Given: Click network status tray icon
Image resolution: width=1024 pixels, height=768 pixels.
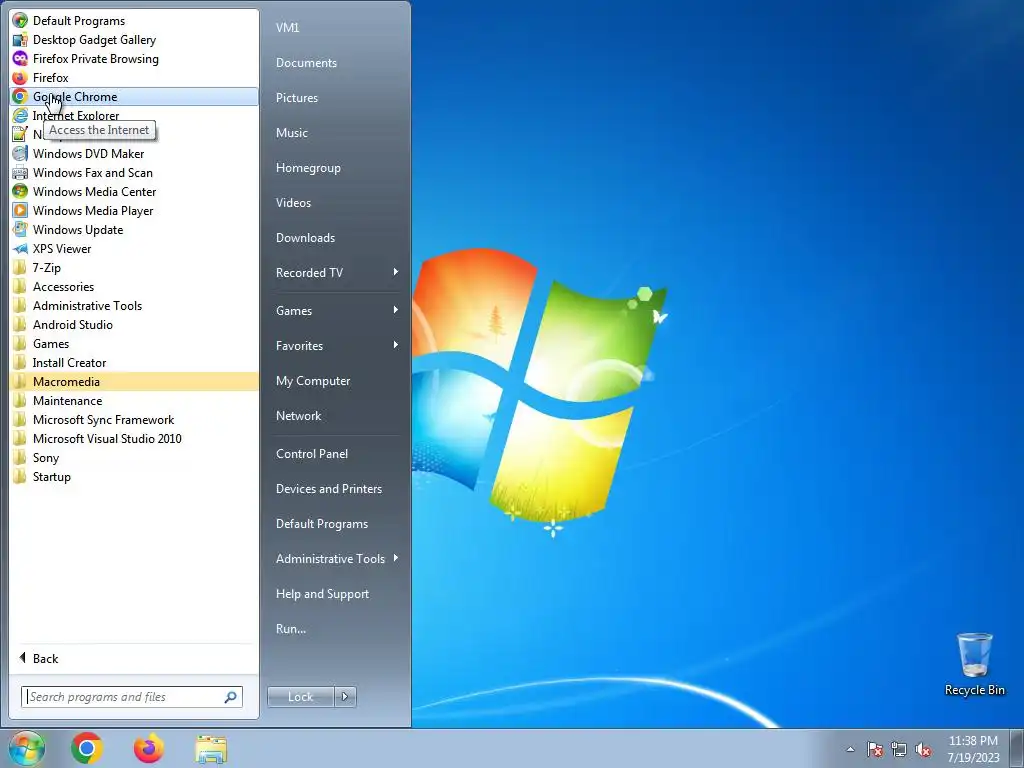Looking at the screenshot, I should click(899, 749).
